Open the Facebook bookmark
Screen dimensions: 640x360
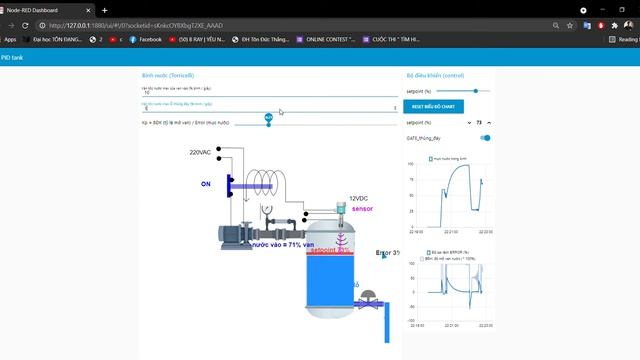pos(146,40)
